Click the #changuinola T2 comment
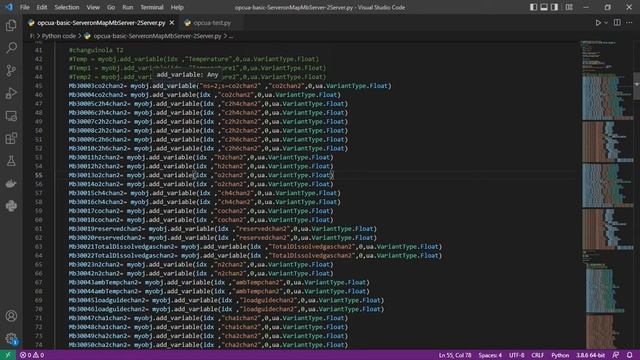The width and height of the screenshot is (640, 360). 96,50
